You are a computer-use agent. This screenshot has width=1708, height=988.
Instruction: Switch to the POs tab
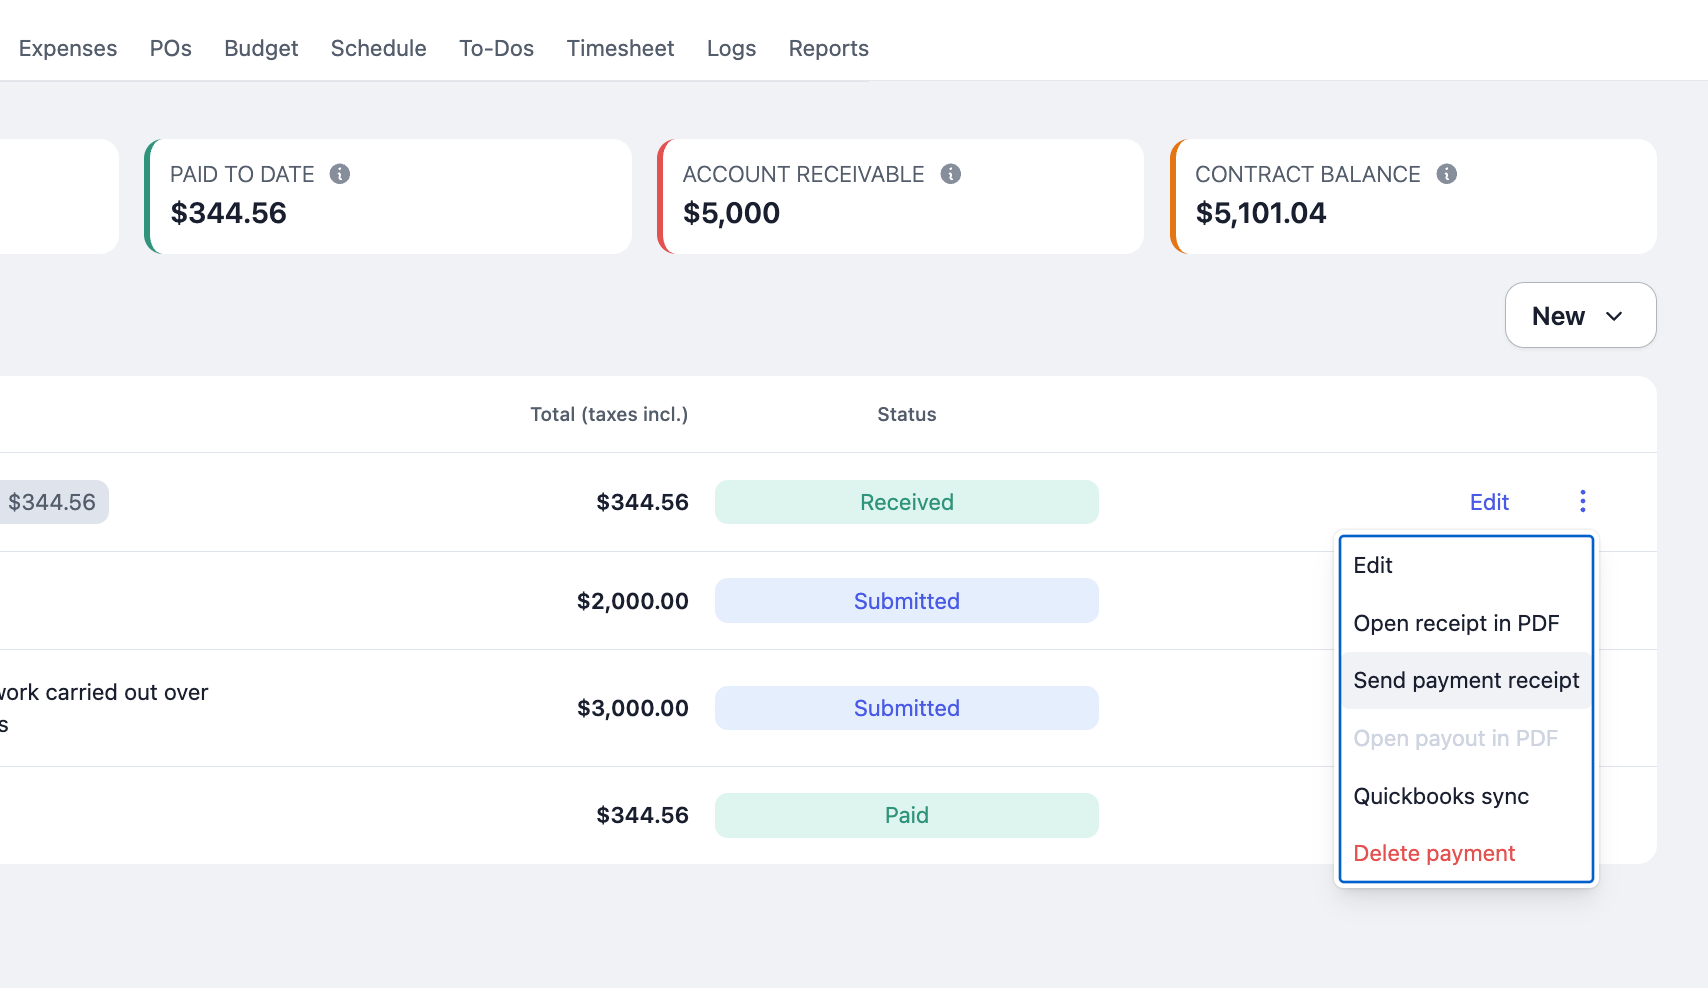click(171, 48)
